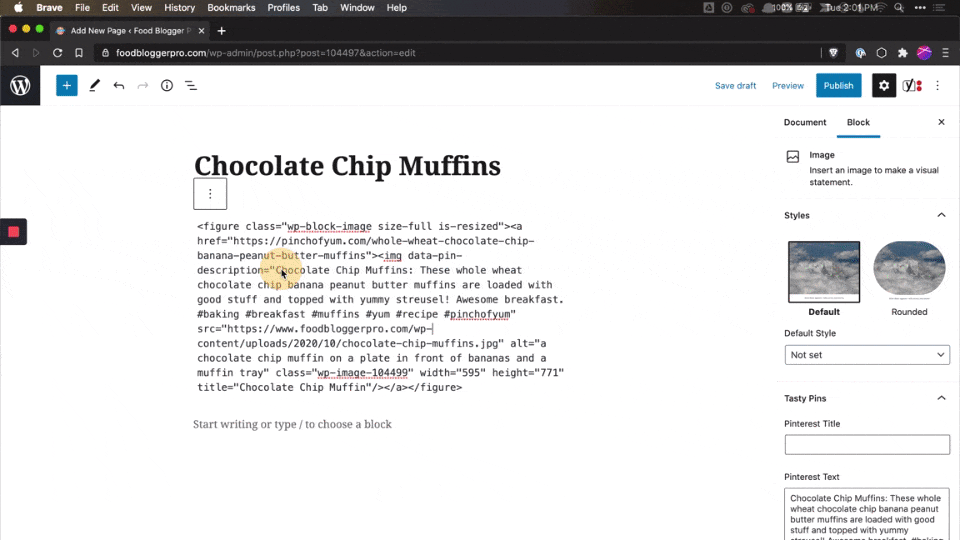
Task: Open browser extensions puzzle icon
Action: pos(902,53)
